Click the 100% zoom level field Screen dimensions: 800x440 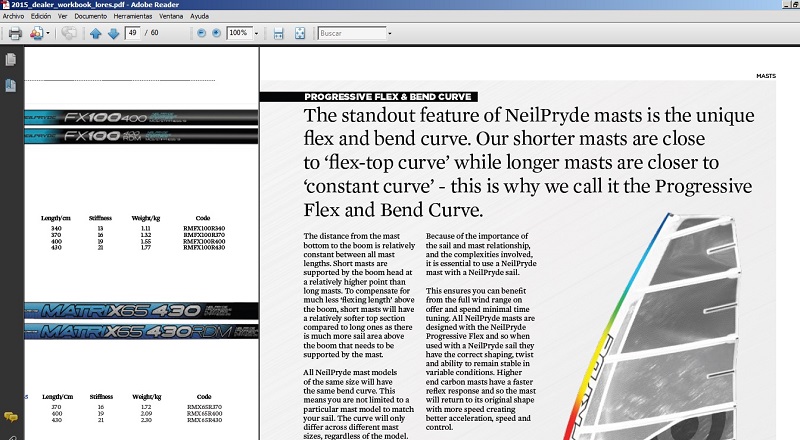(239, 33)
